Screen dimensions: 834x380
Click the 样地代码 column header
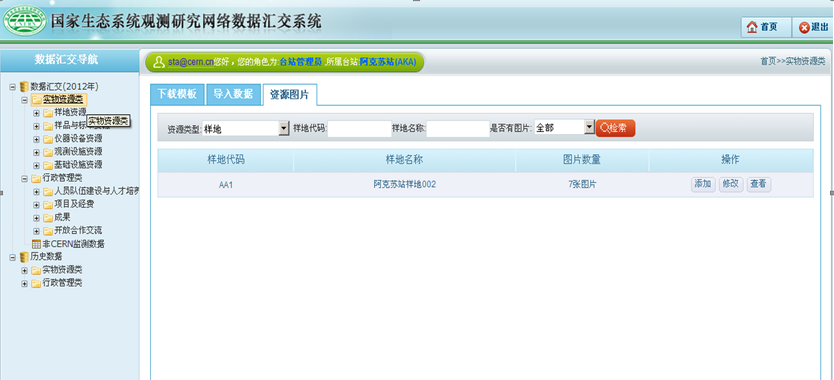[x=226, y=160]
